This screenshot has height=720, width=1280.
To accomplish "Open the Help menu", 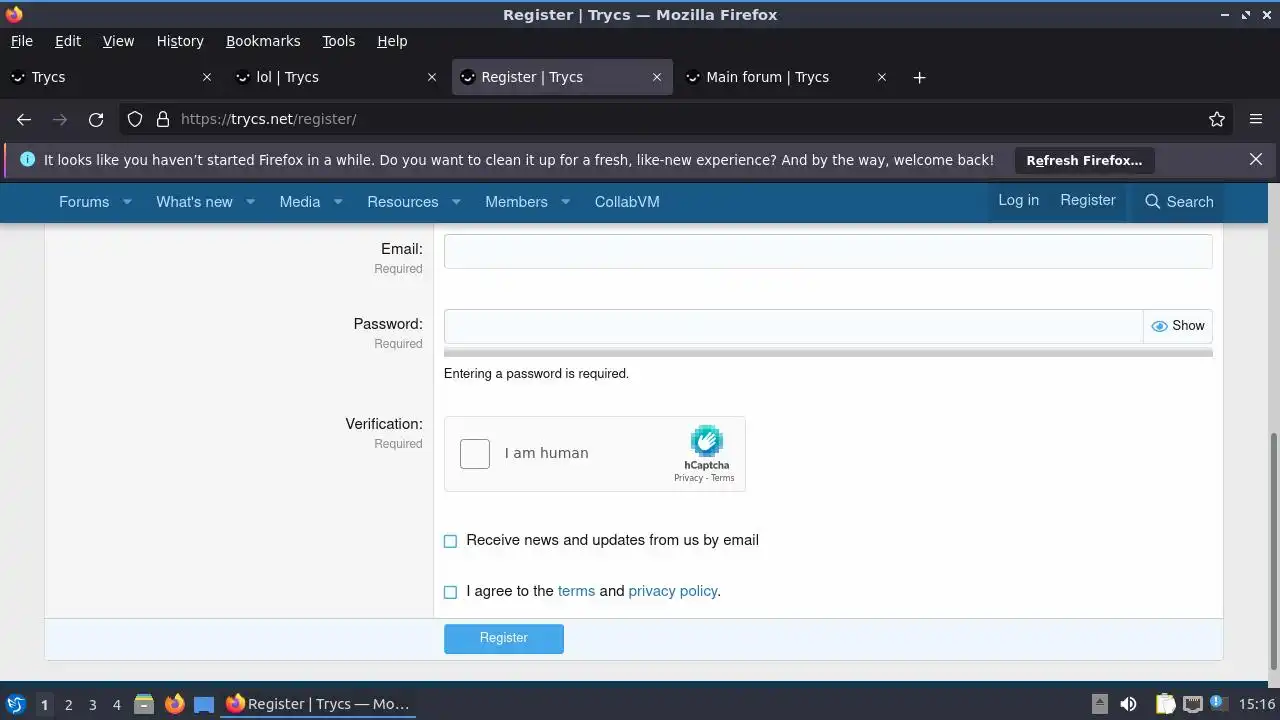I will [392, 41].
